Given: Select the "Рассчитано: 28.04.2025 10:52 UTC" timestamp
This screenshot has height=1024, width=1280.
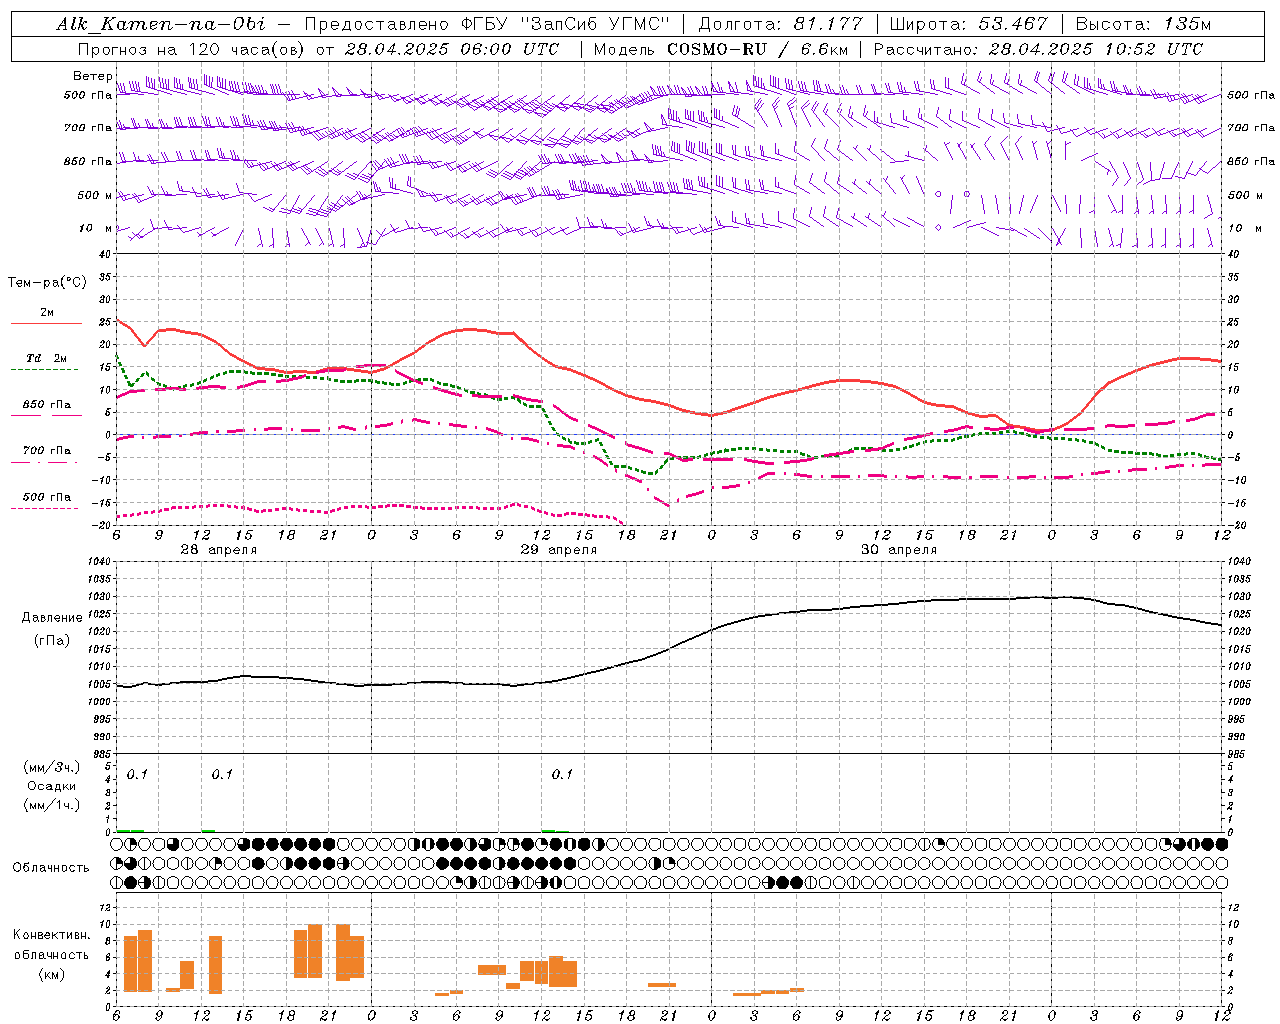Looking at the screenshot, I should click(1038, 49).
